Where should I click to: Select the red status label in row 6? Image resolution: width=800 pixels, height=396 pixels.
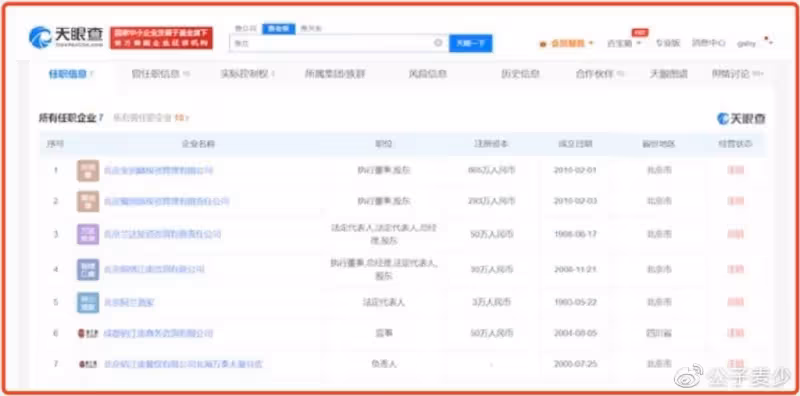(735, 333)
